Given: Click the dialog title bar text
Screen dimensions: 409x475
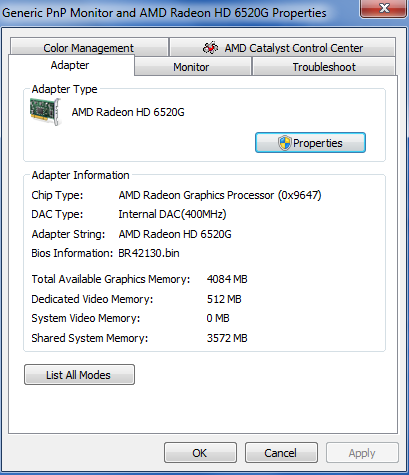Looking at the screenshot, I should coord(164,13).
